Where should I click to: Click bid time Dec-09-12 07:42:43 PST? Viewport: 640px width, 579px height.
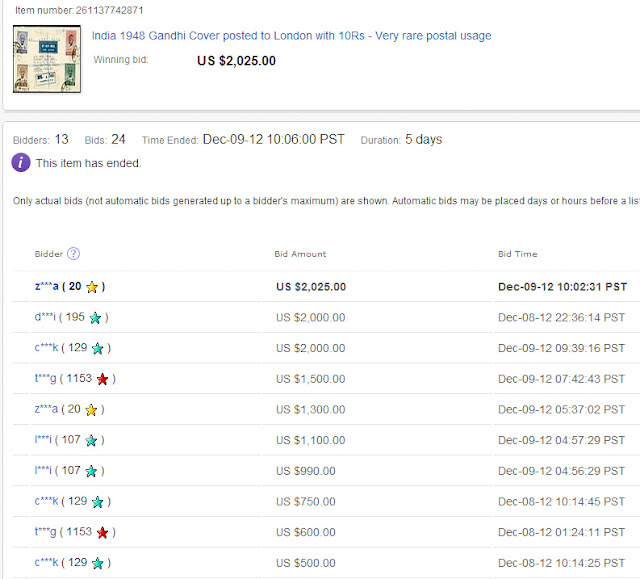coord(561,379)
